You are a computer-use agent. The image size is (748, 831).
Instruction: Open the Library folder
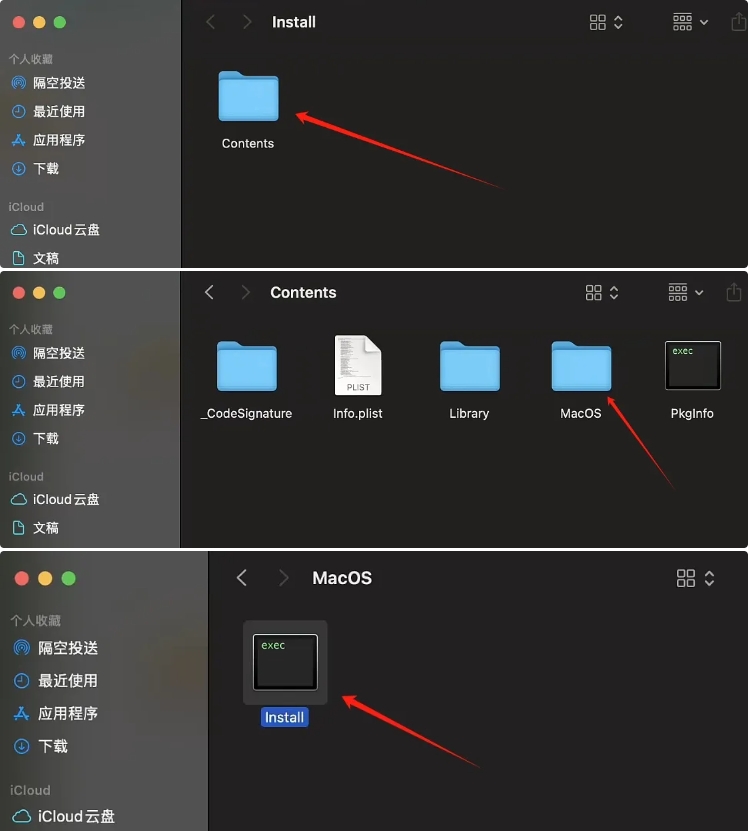[470, 366]
